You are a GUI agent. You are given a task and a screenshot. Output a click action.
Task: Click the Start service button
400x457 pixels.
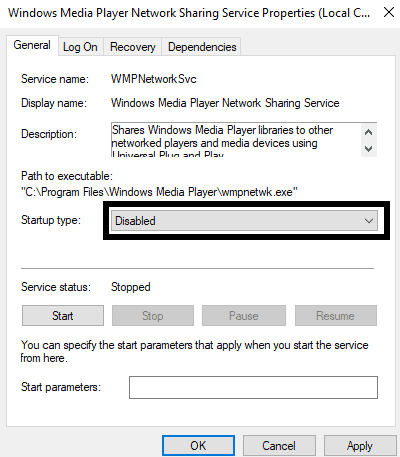63,316
